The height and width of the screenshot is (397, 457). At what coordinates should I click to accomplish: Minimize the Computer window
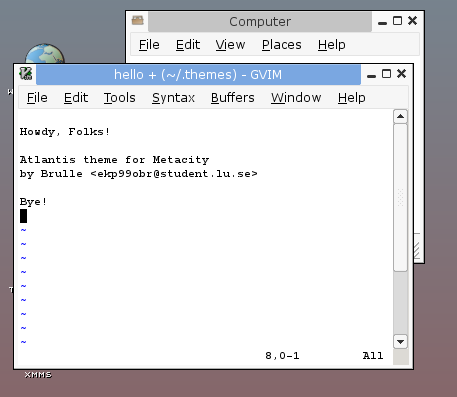[383, 23]
